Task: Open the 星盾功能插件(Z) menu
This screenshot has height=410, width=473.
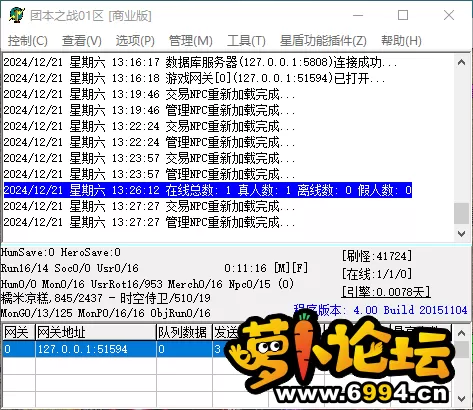Action: 323,41
